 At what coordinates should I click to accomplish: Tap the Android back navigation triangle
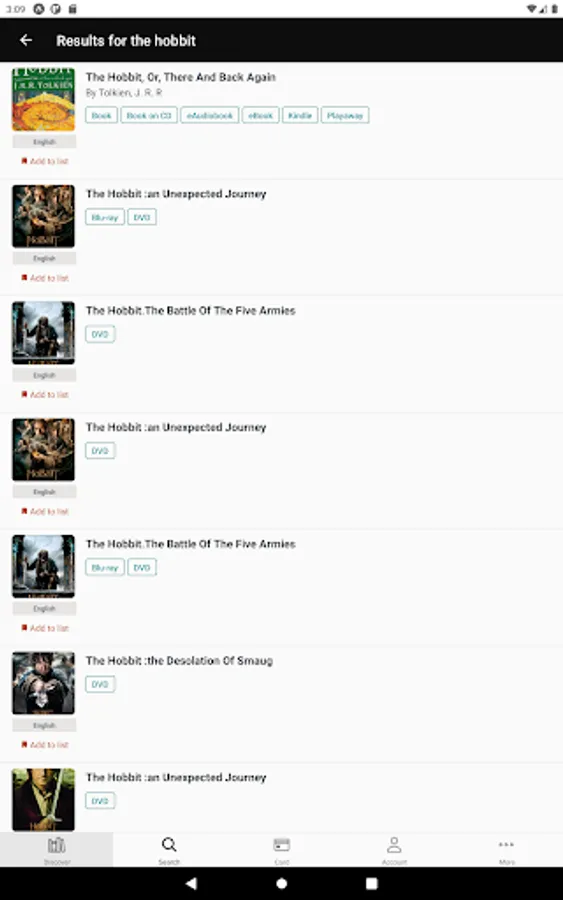click(x=192, y=883)
